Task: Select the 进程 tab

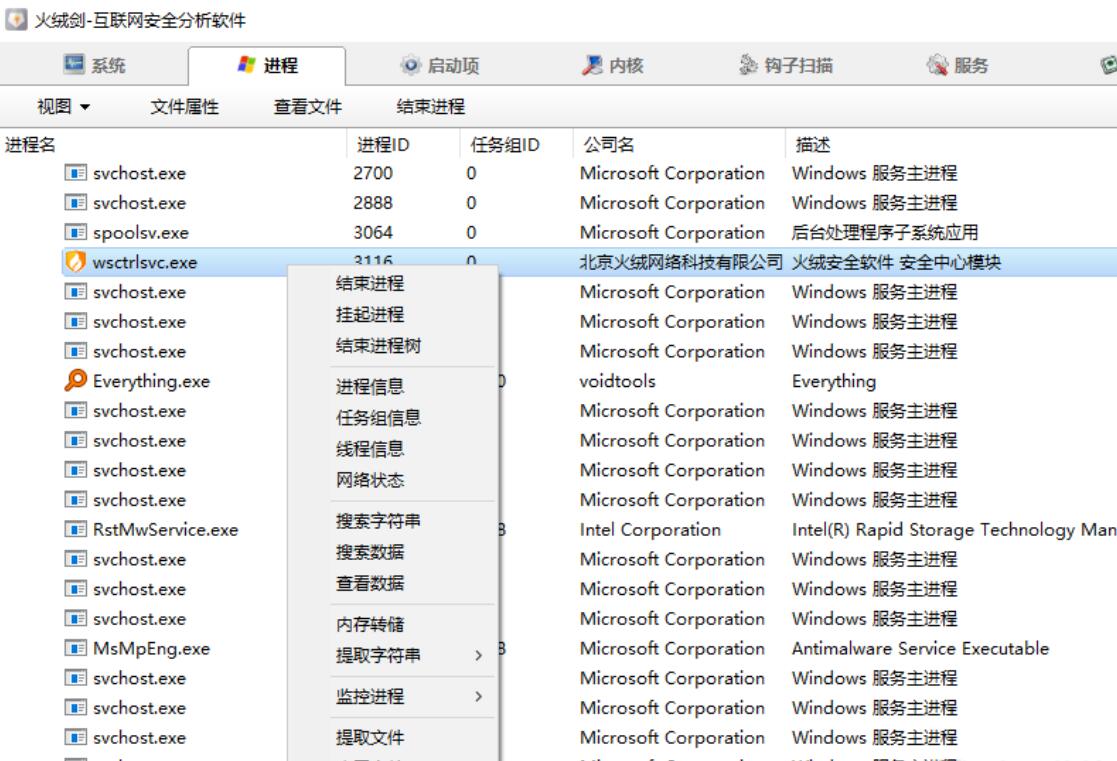Action: [267, 66]
